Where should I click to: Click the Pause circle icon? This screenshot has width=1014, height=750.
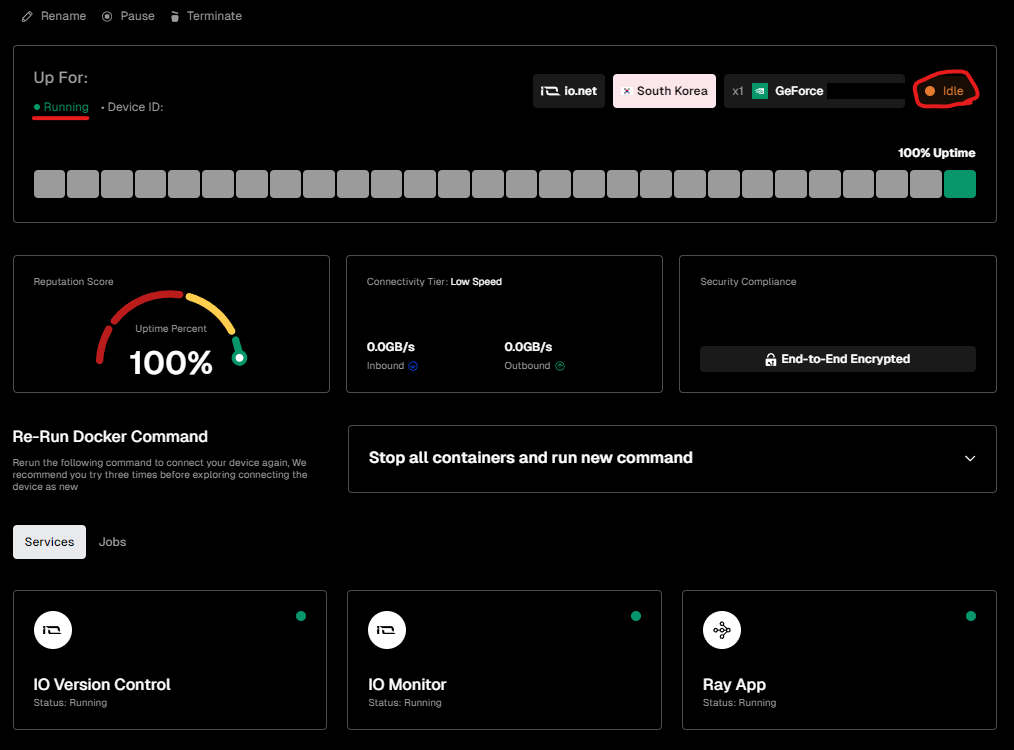coord(107,16)
